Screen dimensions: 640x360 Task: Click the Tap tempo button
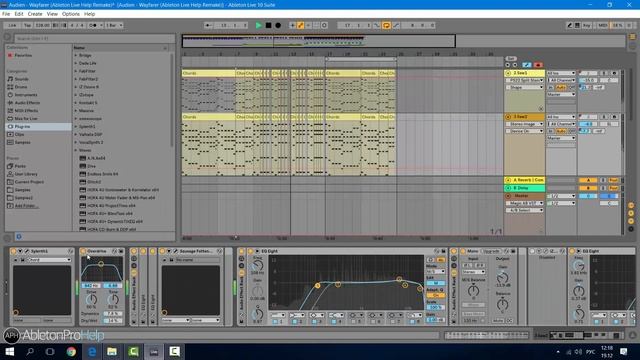point(27,25)
